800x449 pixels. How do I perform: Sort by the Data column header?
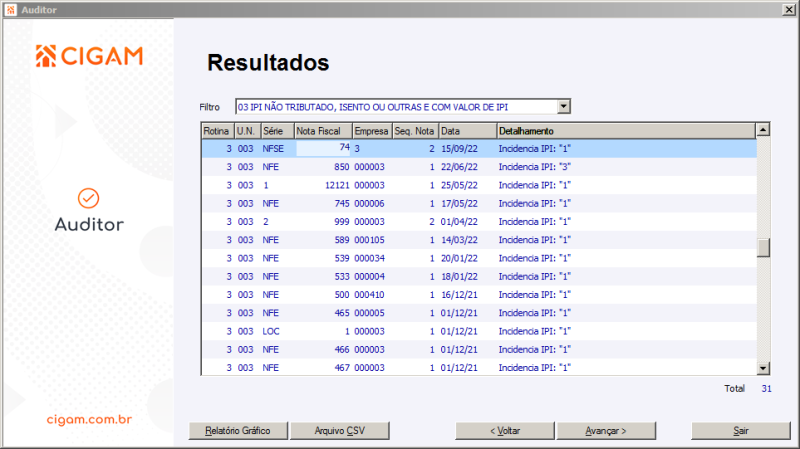coord(468,131)
